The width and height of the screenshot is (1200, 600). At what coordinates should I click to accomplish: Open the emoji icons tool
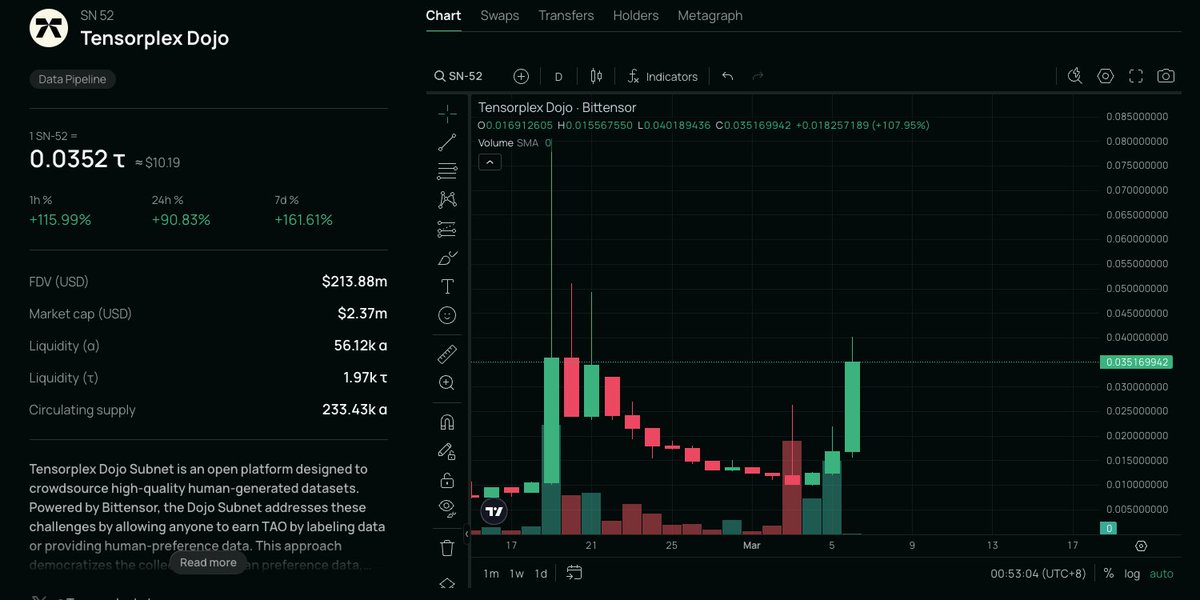click(x=447, y=315)
